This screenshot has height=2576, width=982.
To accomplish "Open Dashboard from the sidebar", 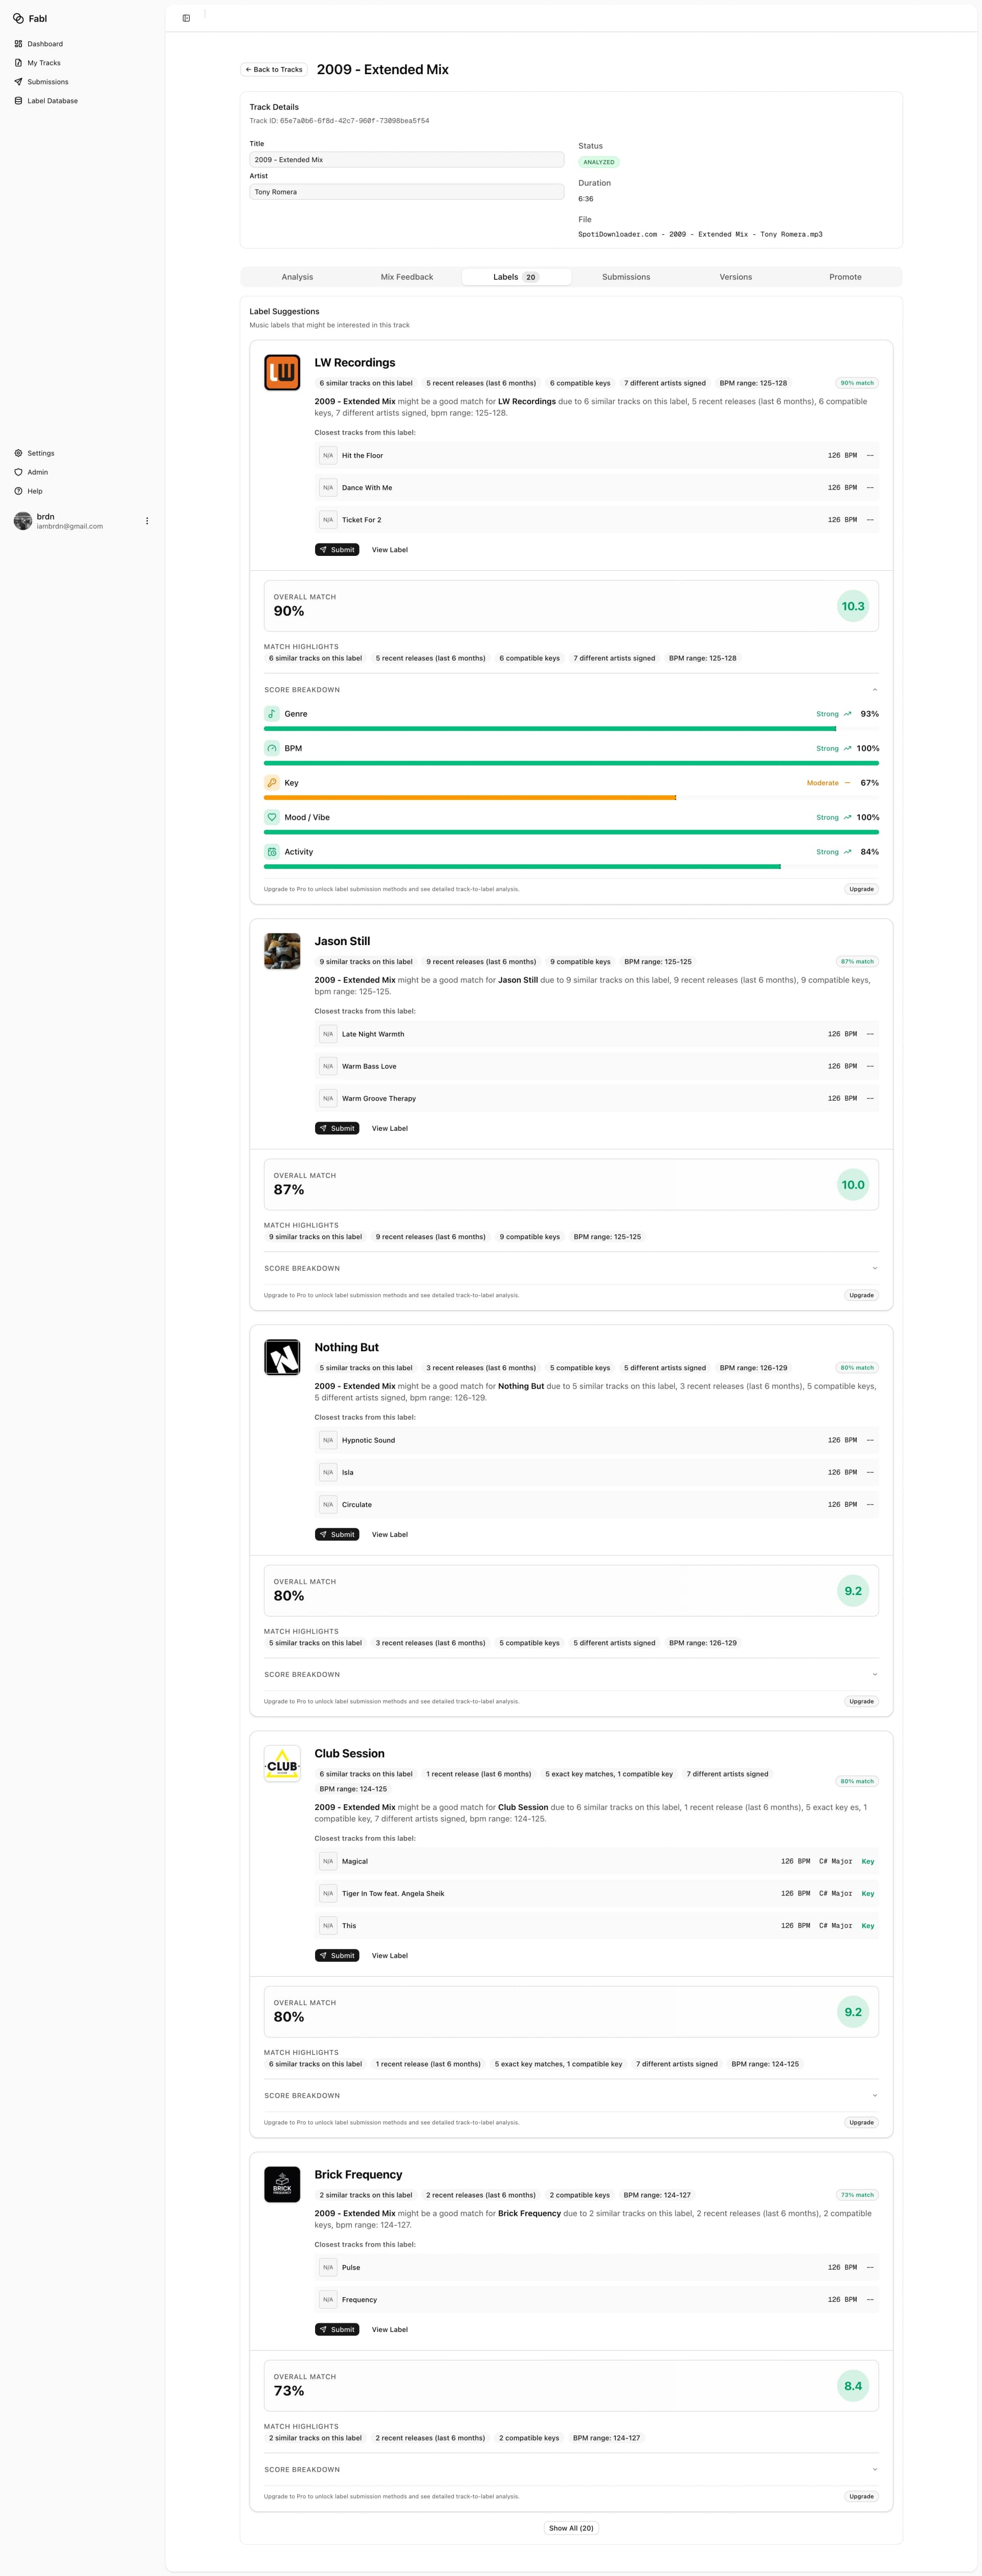I will point(44,44).
